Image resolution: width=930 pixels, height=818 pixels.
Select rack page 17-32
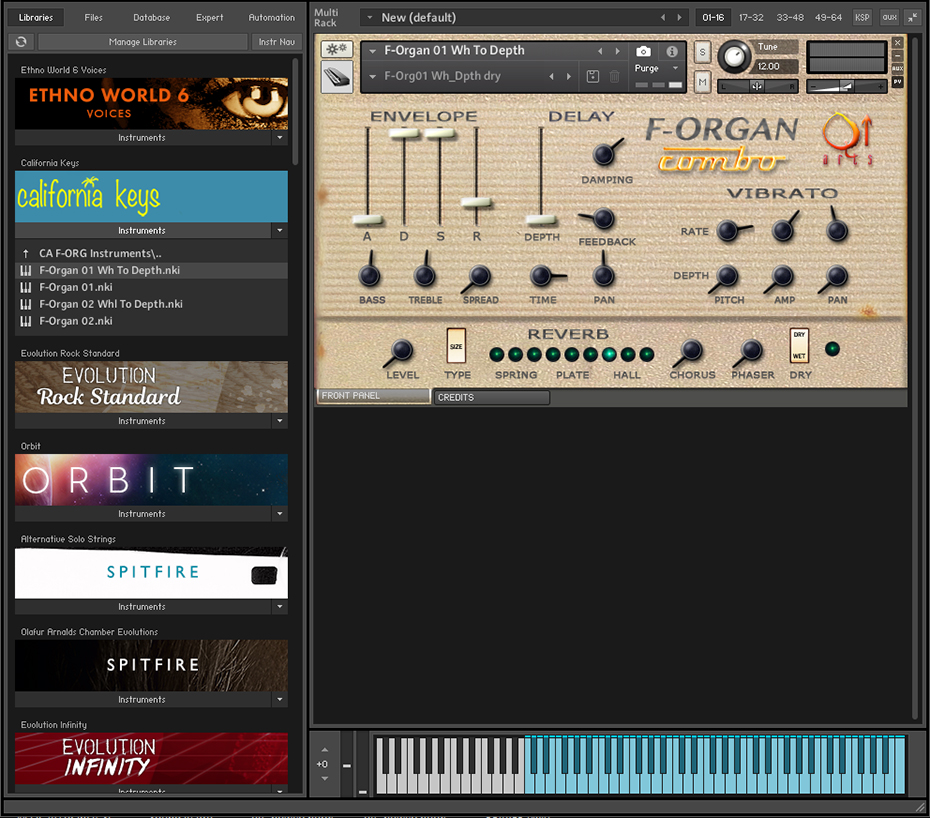pyautogui.click(x=750, y=18)
